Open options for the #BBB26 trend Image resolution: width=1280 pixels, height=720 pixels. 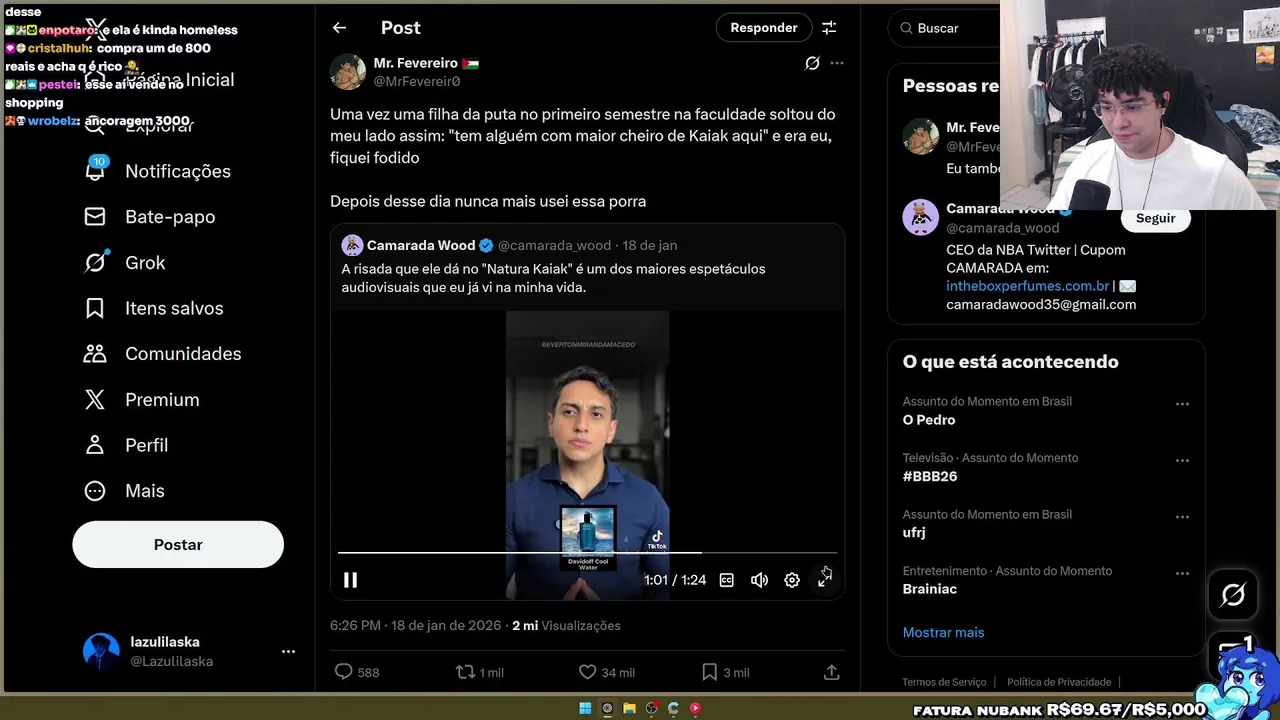(x=1182, y=462)
